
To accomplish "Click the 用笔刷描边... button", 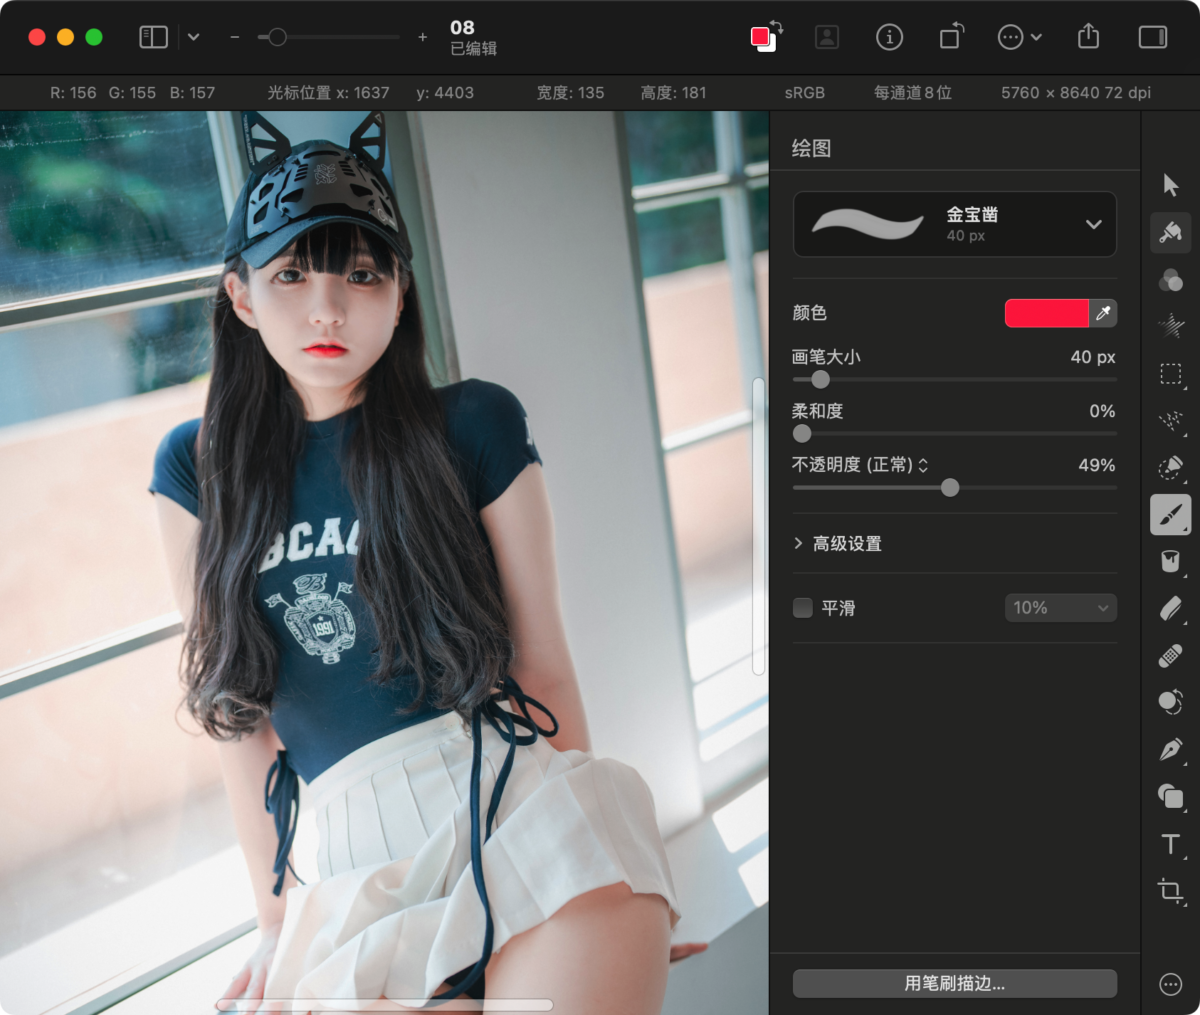I will point(955,984).
